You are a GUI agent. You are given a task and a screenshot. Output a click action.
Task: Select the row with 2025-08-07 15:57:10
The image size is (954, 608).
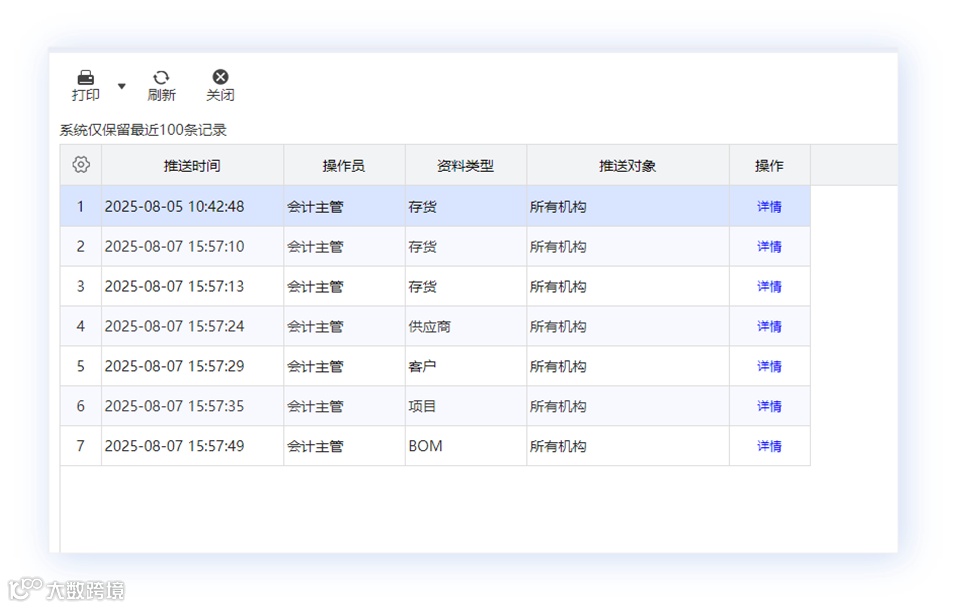point(435,246)
